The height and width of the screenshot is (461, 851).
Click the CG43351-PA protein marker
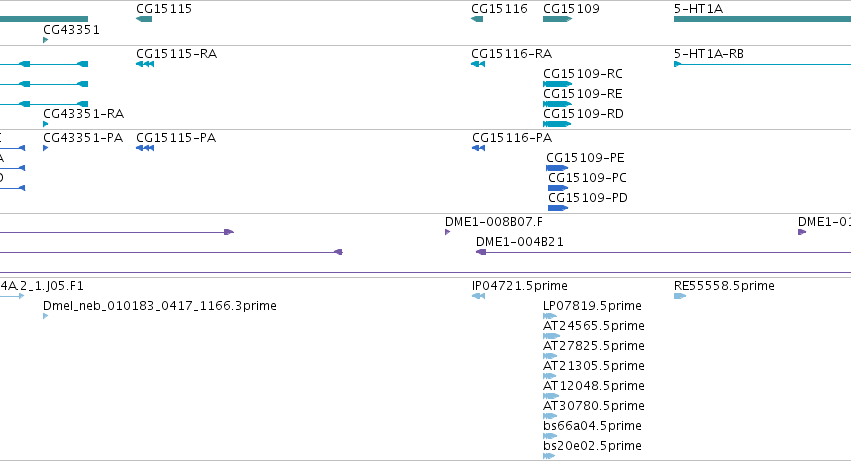pyautogui.click(x=46, y=148)
